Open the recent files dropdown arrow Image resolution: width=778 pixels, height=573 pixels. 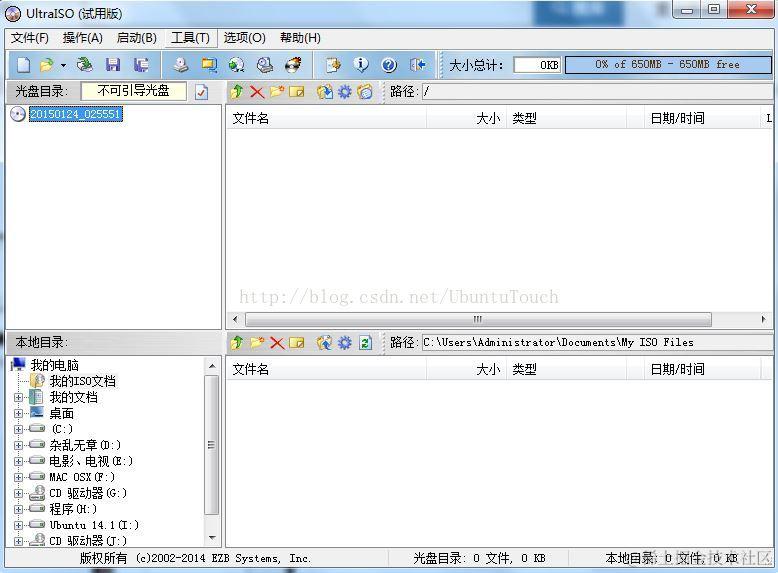(x=63, y=65)
